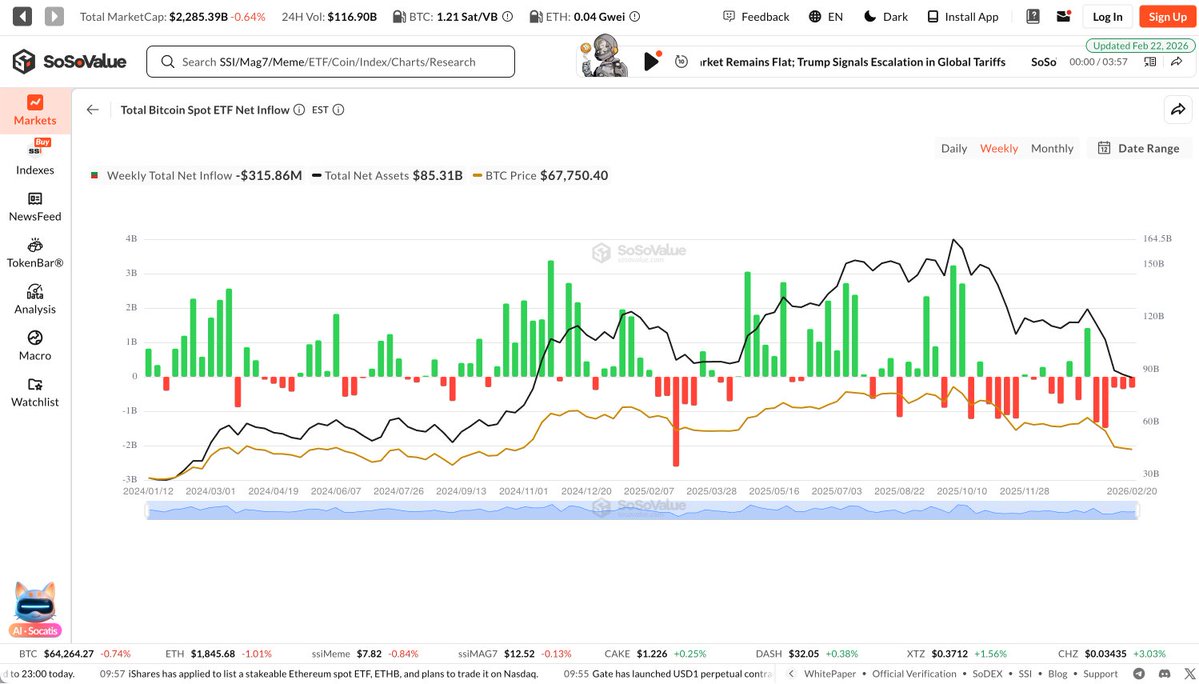Screen dimensions: 1199x684
Task: Toggle BTC Price series
Action: pos(540,175)
